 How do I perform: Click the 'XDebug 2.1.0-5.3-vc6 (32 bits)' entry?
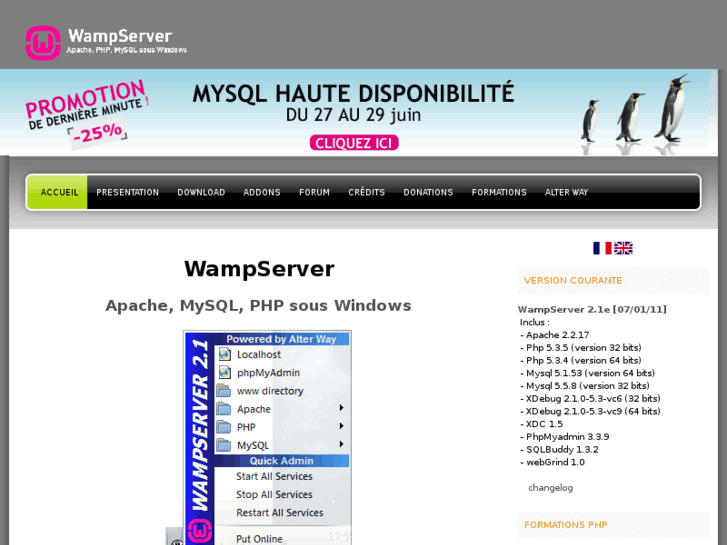(593, 398)
